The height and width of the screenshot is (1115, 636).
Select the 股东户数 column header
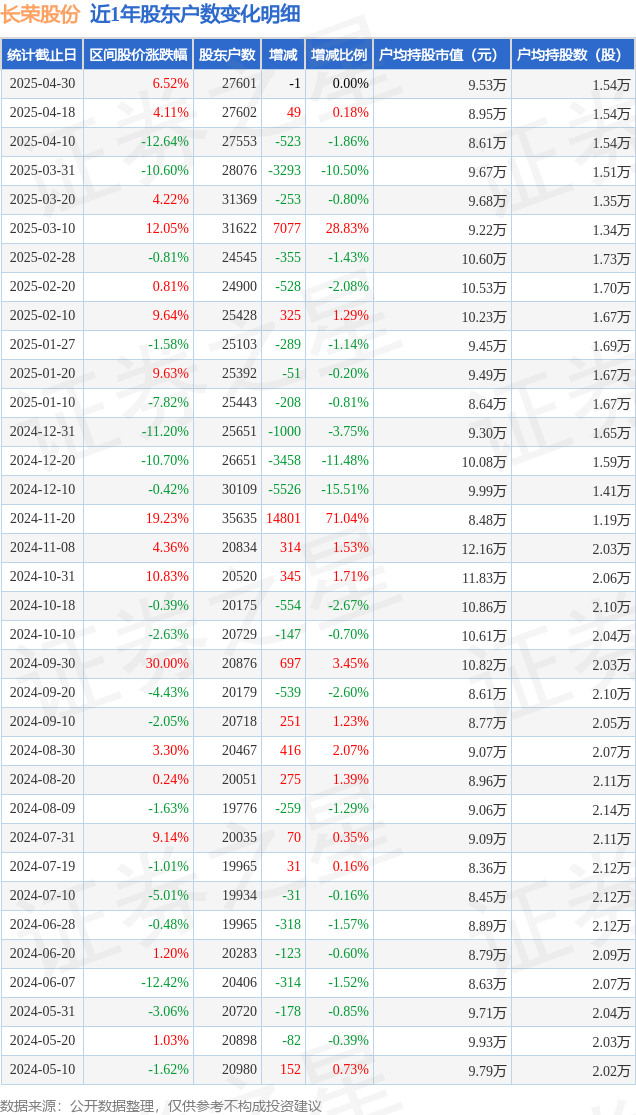[x=228, y=55]
